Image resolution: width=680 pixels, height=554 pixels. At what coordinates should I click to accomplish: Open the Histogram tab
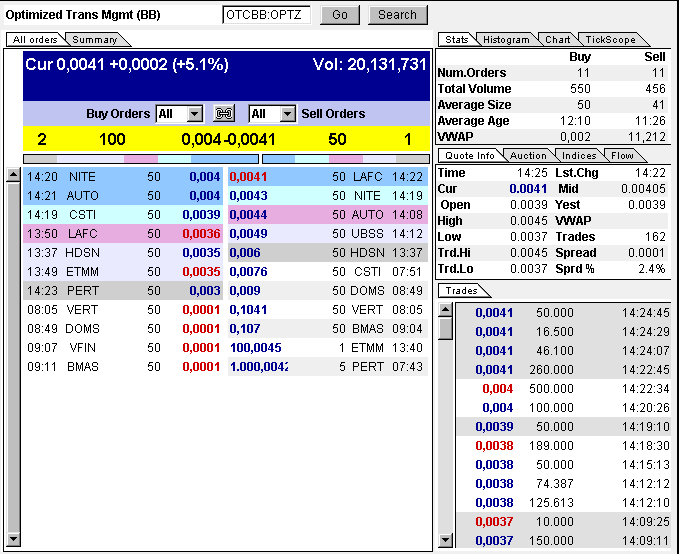pyautogui.click(x=506, y=40)
